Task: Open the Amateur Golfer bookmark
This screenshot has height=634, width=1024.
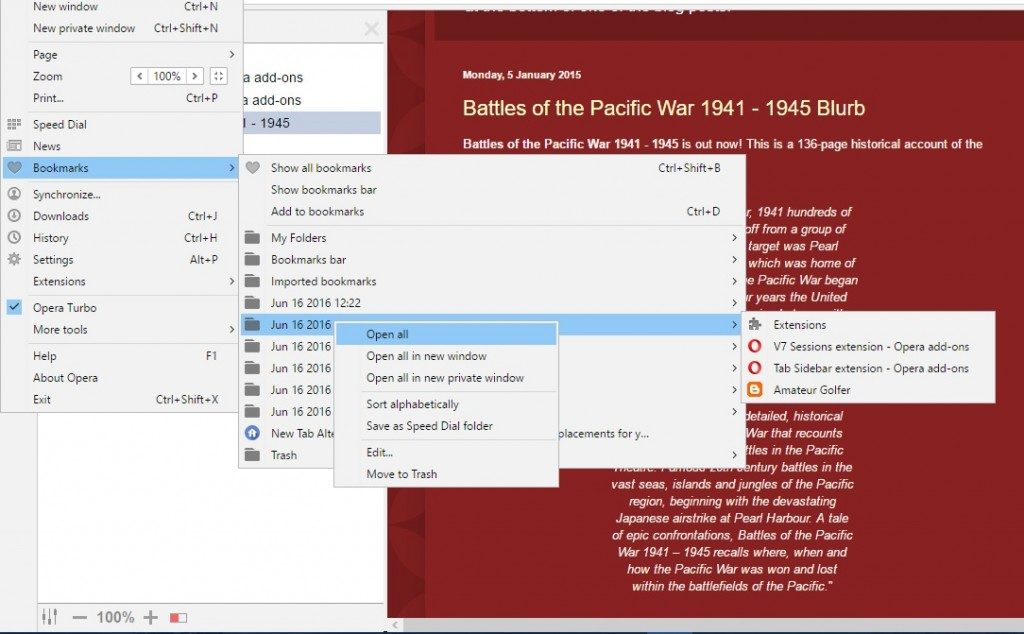Action: 869,390
